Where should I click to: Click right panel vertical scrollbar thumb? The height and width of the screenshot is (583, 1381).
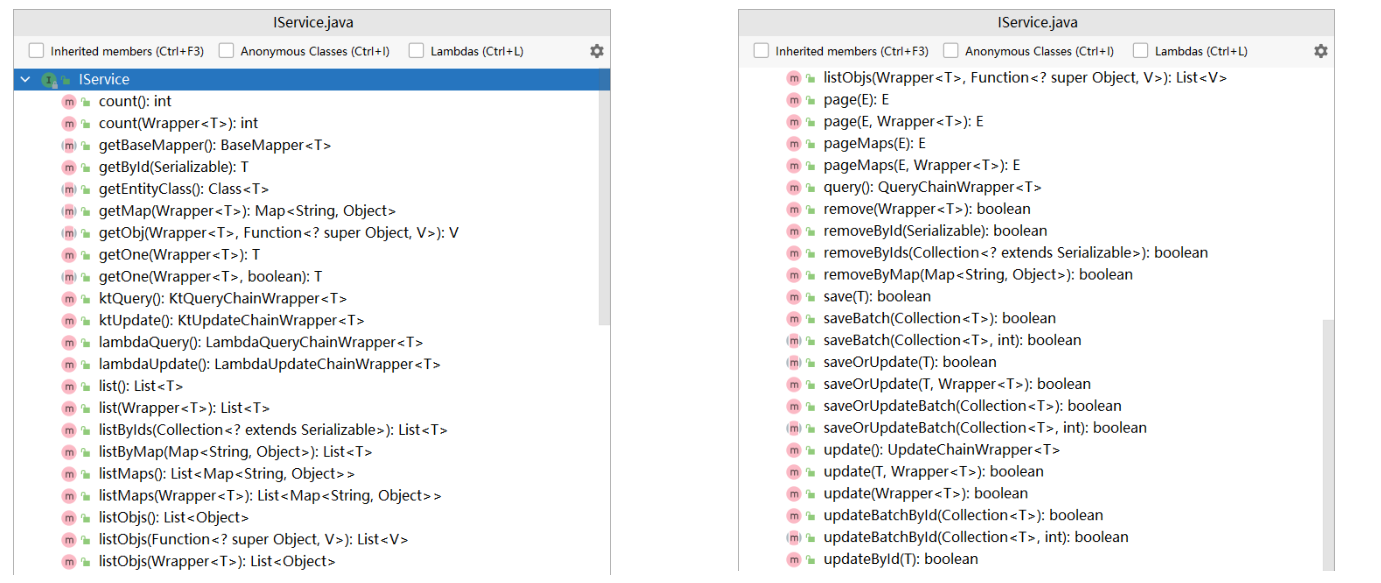(x=1328, y=445)
